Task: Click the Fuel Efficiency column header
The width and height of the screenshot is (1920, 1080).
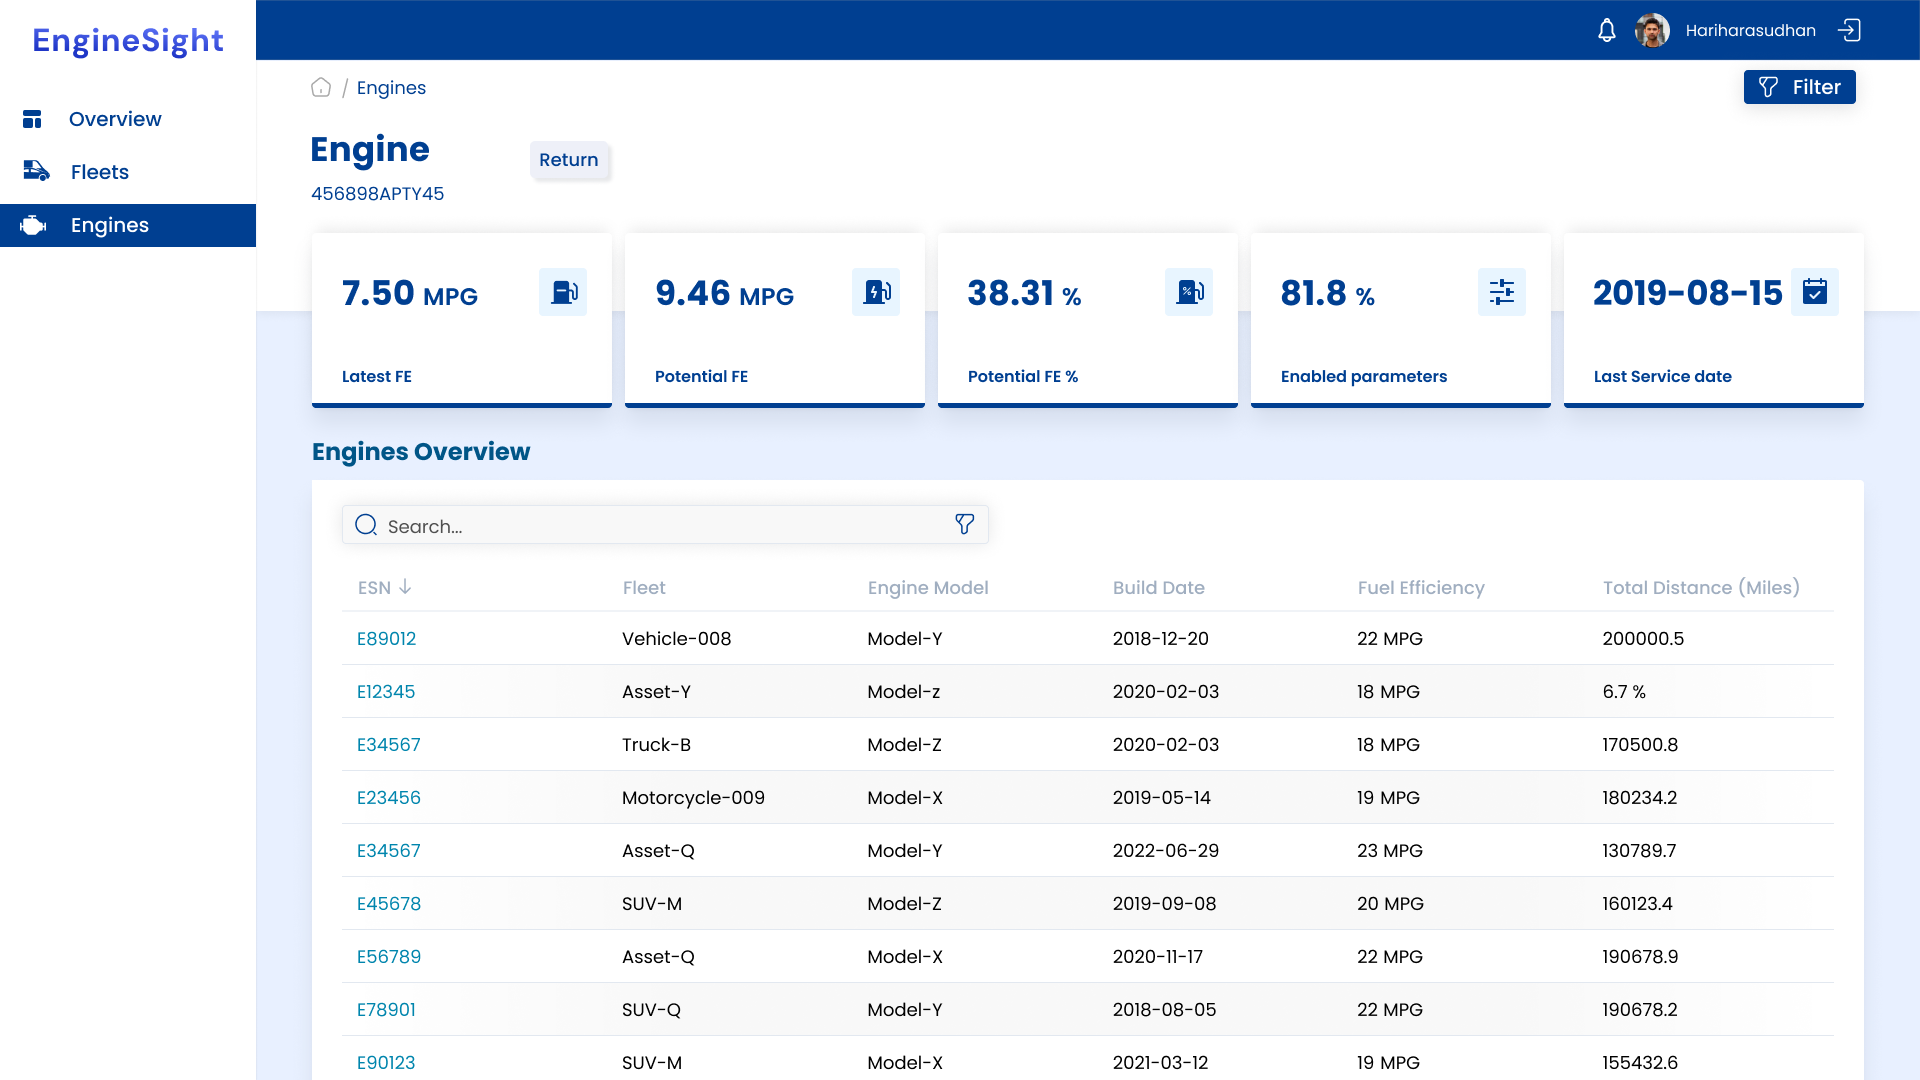Action: click(1420, 588)
